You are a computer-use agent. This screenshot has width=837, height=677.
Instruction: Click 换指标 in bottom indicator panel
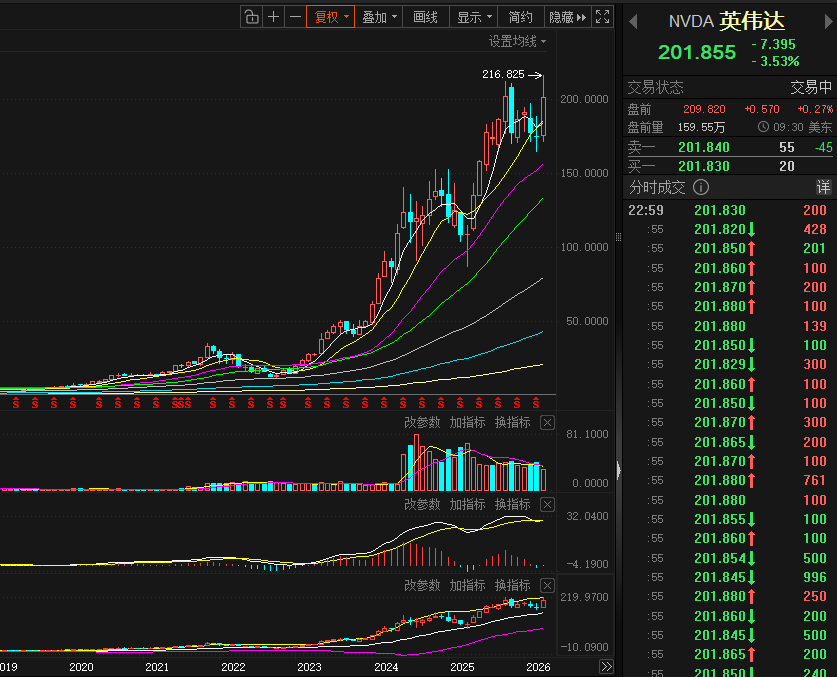pos(512,585)
